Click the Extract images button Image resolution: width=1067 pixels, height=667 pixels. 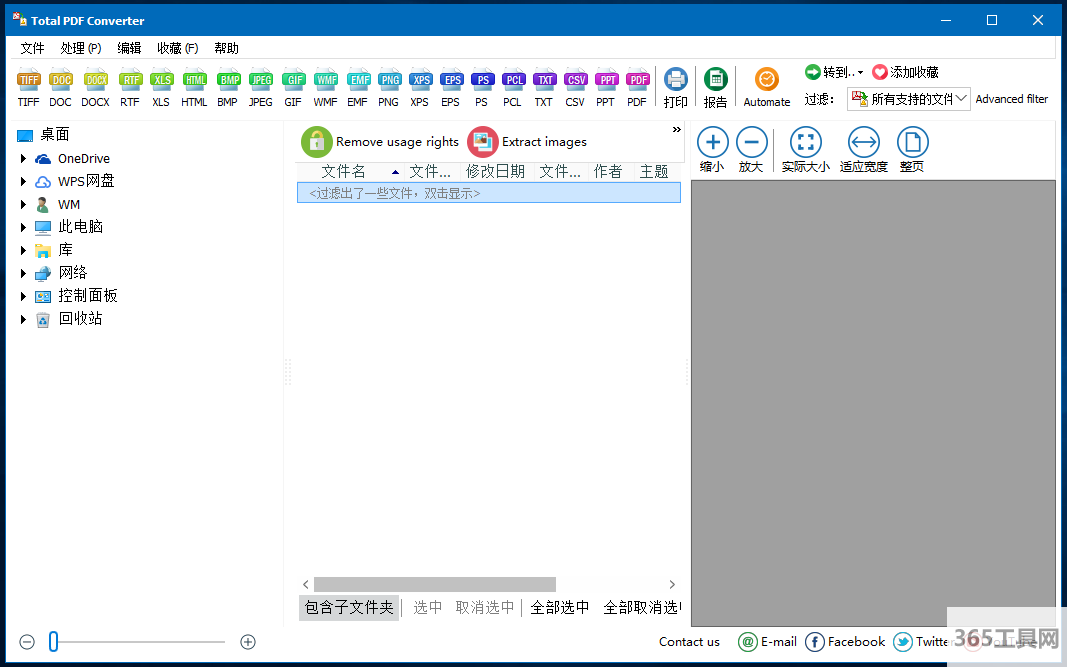pyautogui.click(x=528, y=142)
